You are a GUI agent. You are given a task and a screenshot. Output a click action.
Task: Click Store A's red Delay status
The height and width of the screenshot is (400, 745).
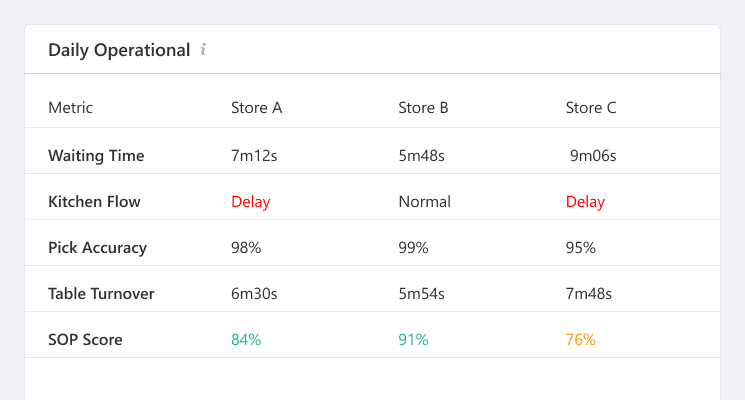click(x=250, y=202)
